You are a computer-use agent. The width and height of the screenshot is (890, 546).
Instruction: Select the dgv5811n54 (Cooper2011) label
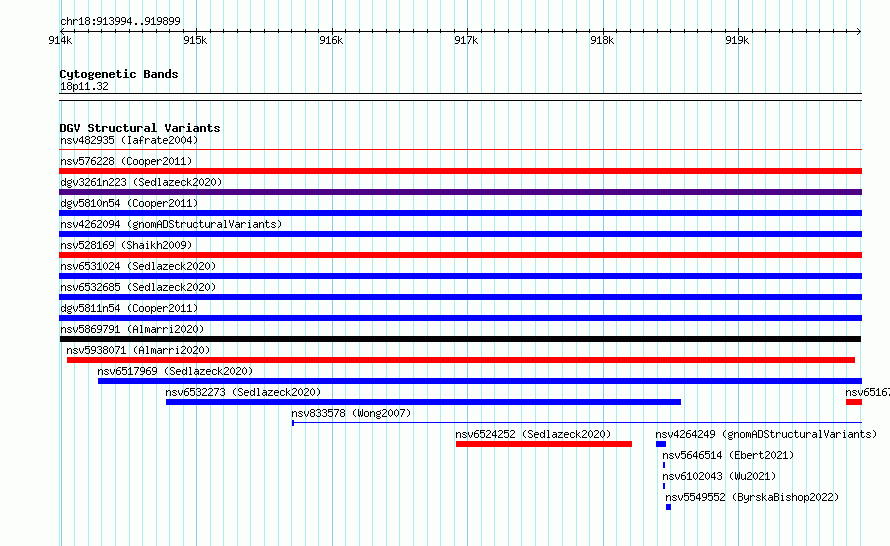pos(129,308)
